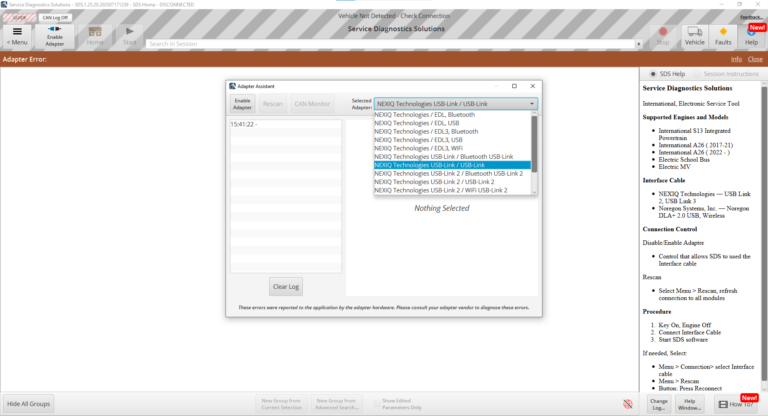Tick Show Edited Parameters Only checkbox

click(x=377, y=404)
